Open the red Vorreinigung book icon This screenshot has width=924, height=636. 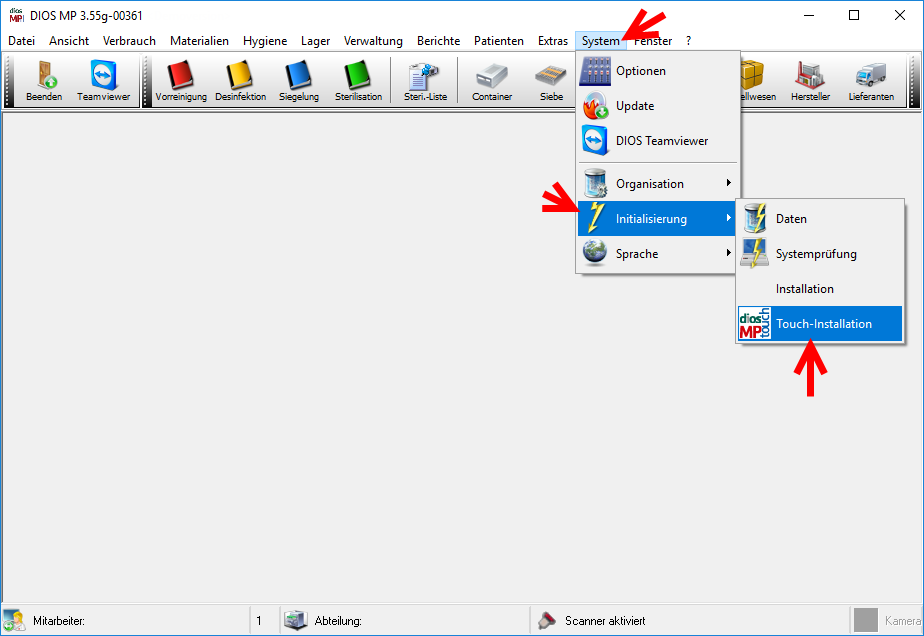click(x=180, y=80)
